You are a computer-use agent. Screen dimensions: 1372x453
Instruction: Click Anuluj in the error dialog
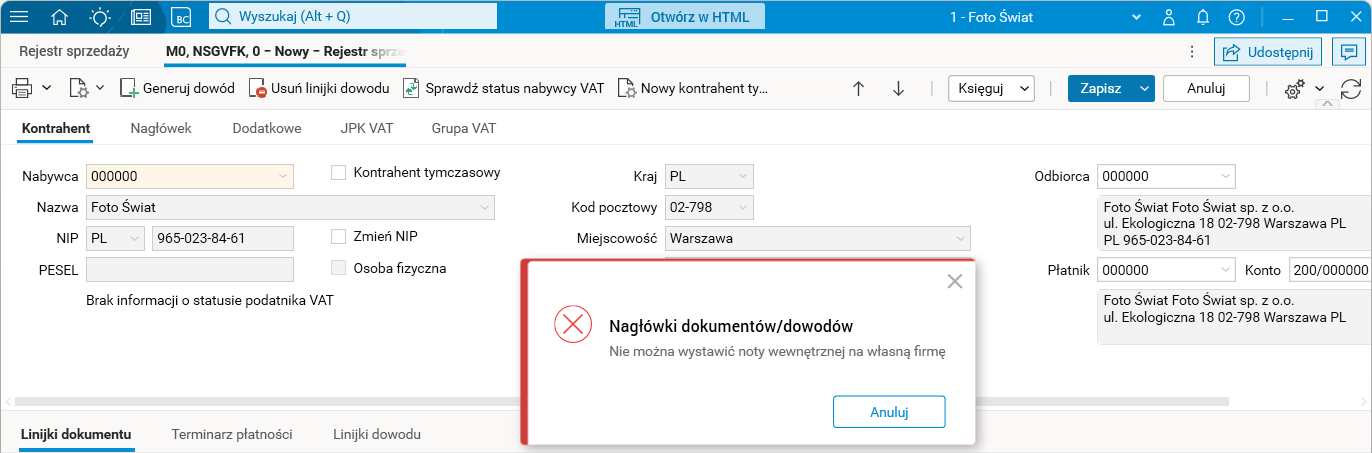[x=889, y=411]
